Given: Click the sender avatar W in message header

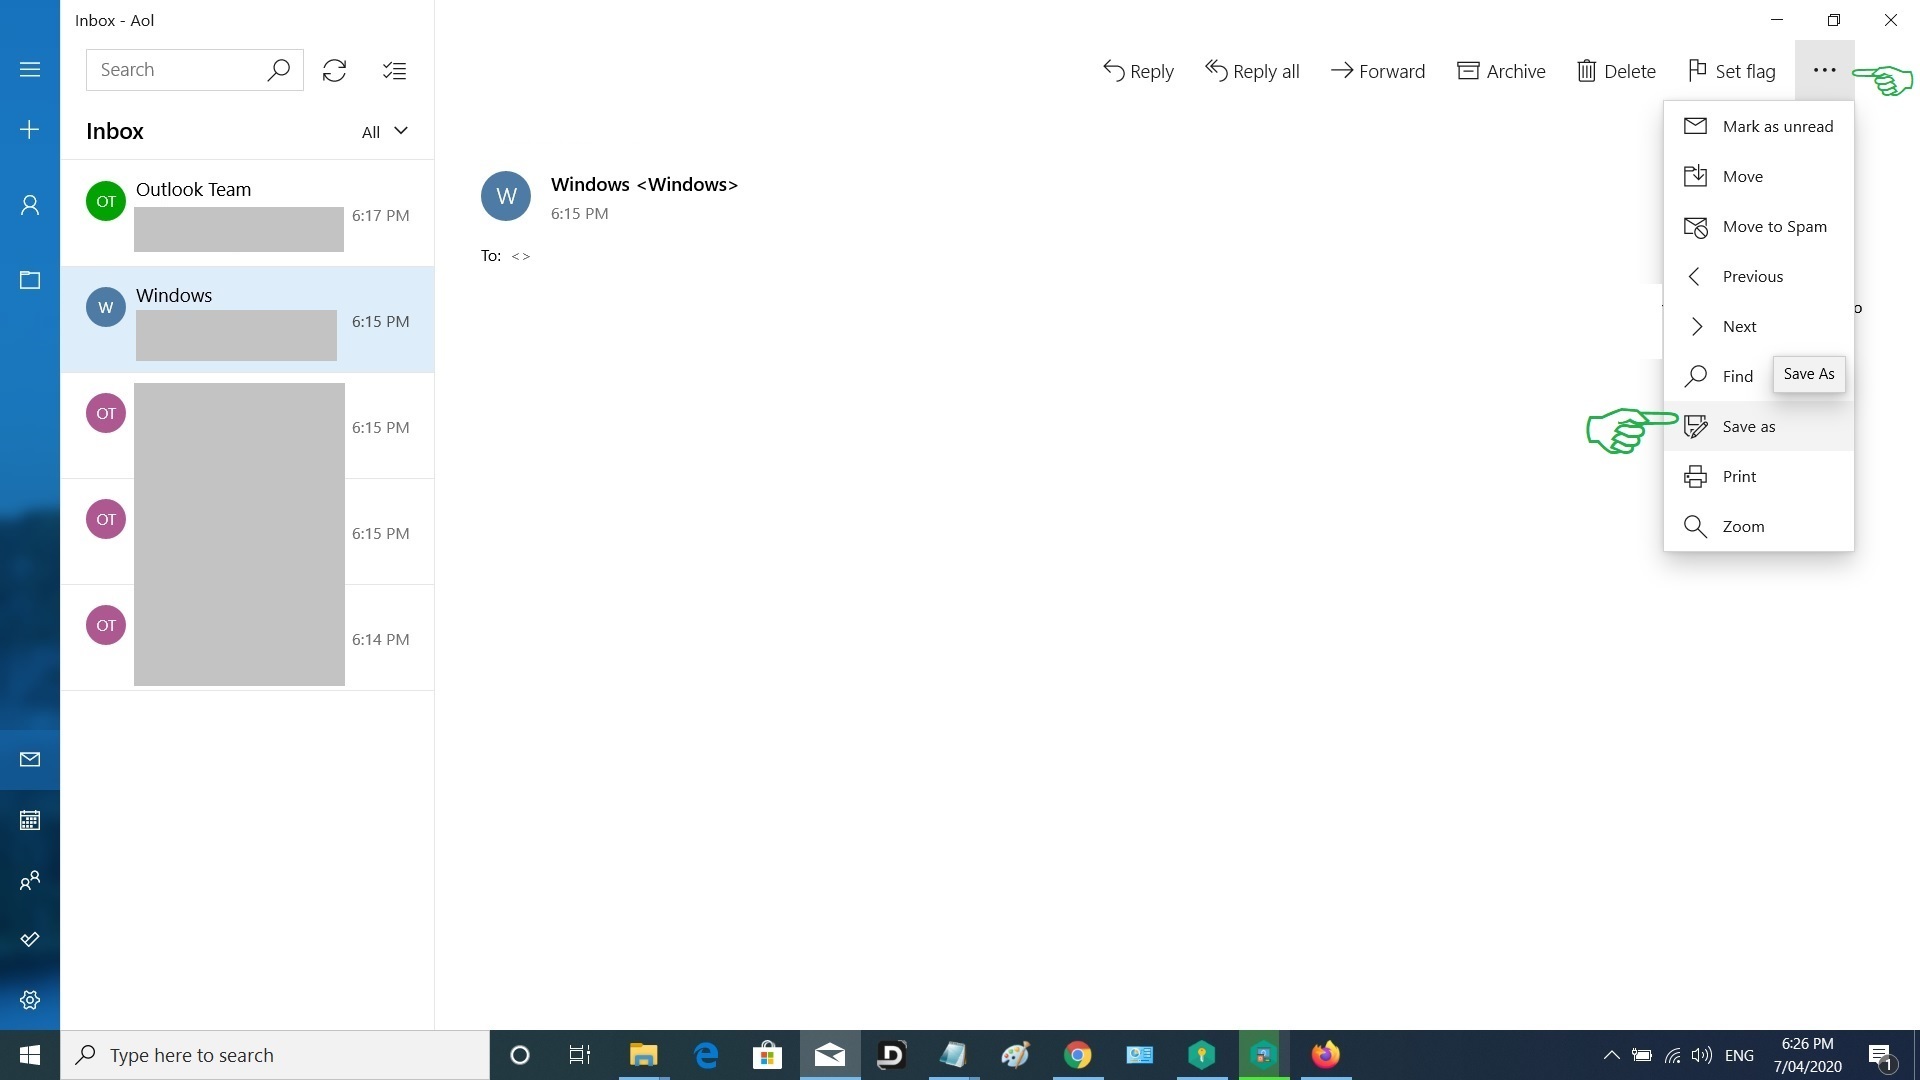Looking at the screenshot, I should coord(506,196).
